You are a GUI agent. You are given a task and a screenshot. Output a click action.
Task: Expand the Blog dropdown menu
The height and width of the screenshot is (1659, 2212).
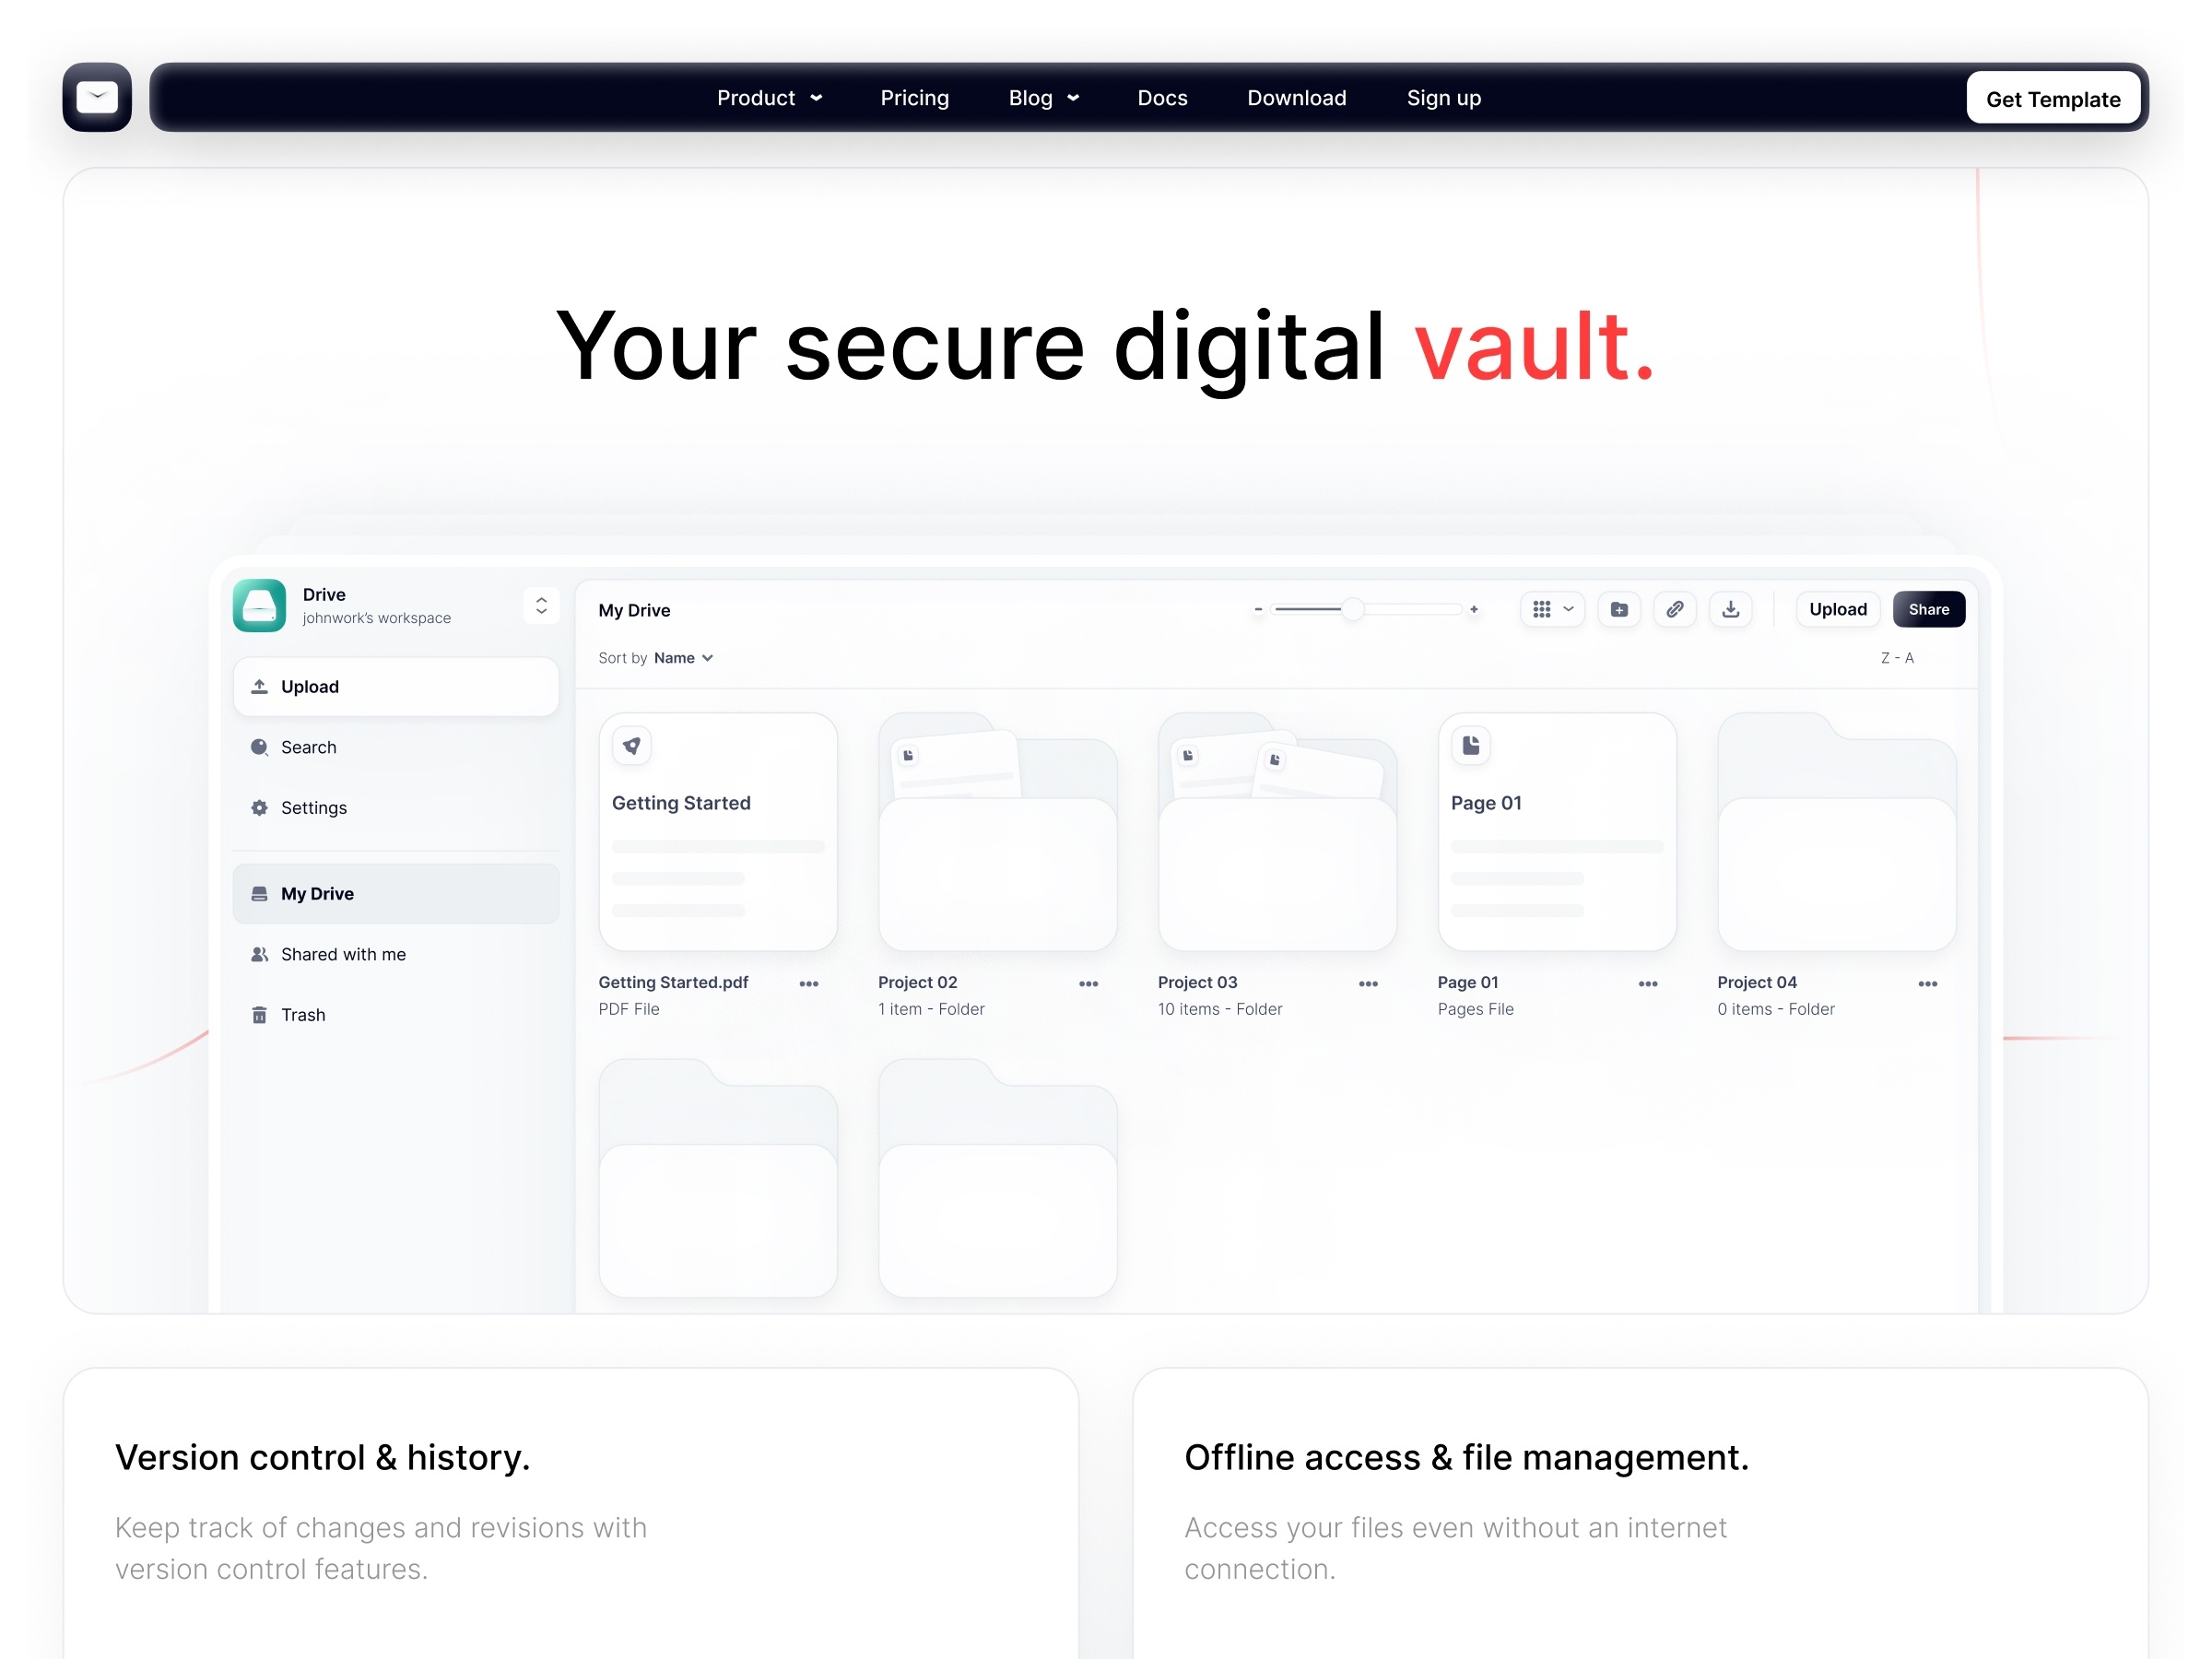1045,96
